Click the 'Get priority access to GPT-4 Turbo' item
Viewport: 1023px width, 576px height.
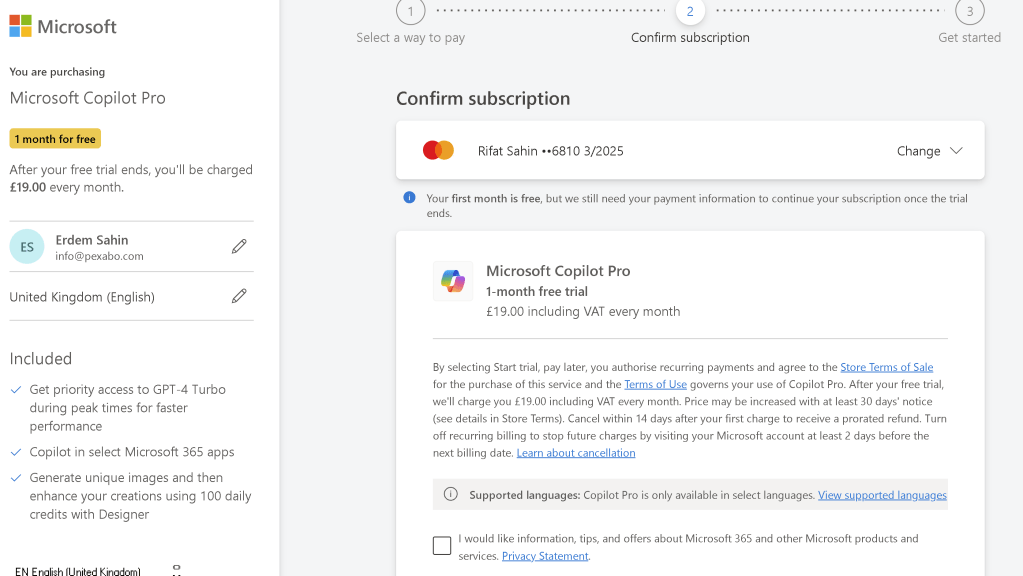coord(127,407)
